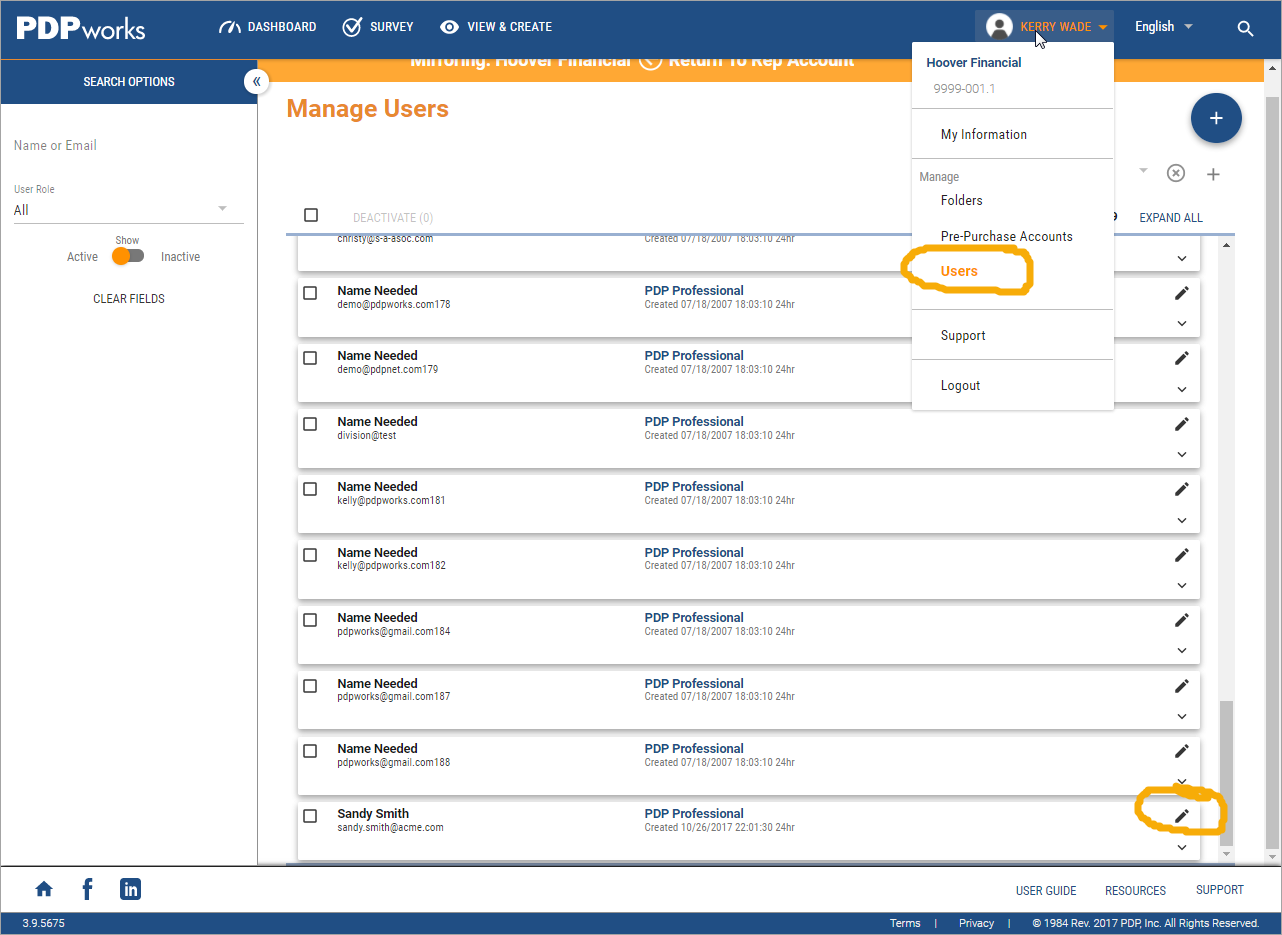The width and height of the screenshot is (1282, 935).
Task: Open the RESOURCES footer link
Action: [x=1135, y=890]
